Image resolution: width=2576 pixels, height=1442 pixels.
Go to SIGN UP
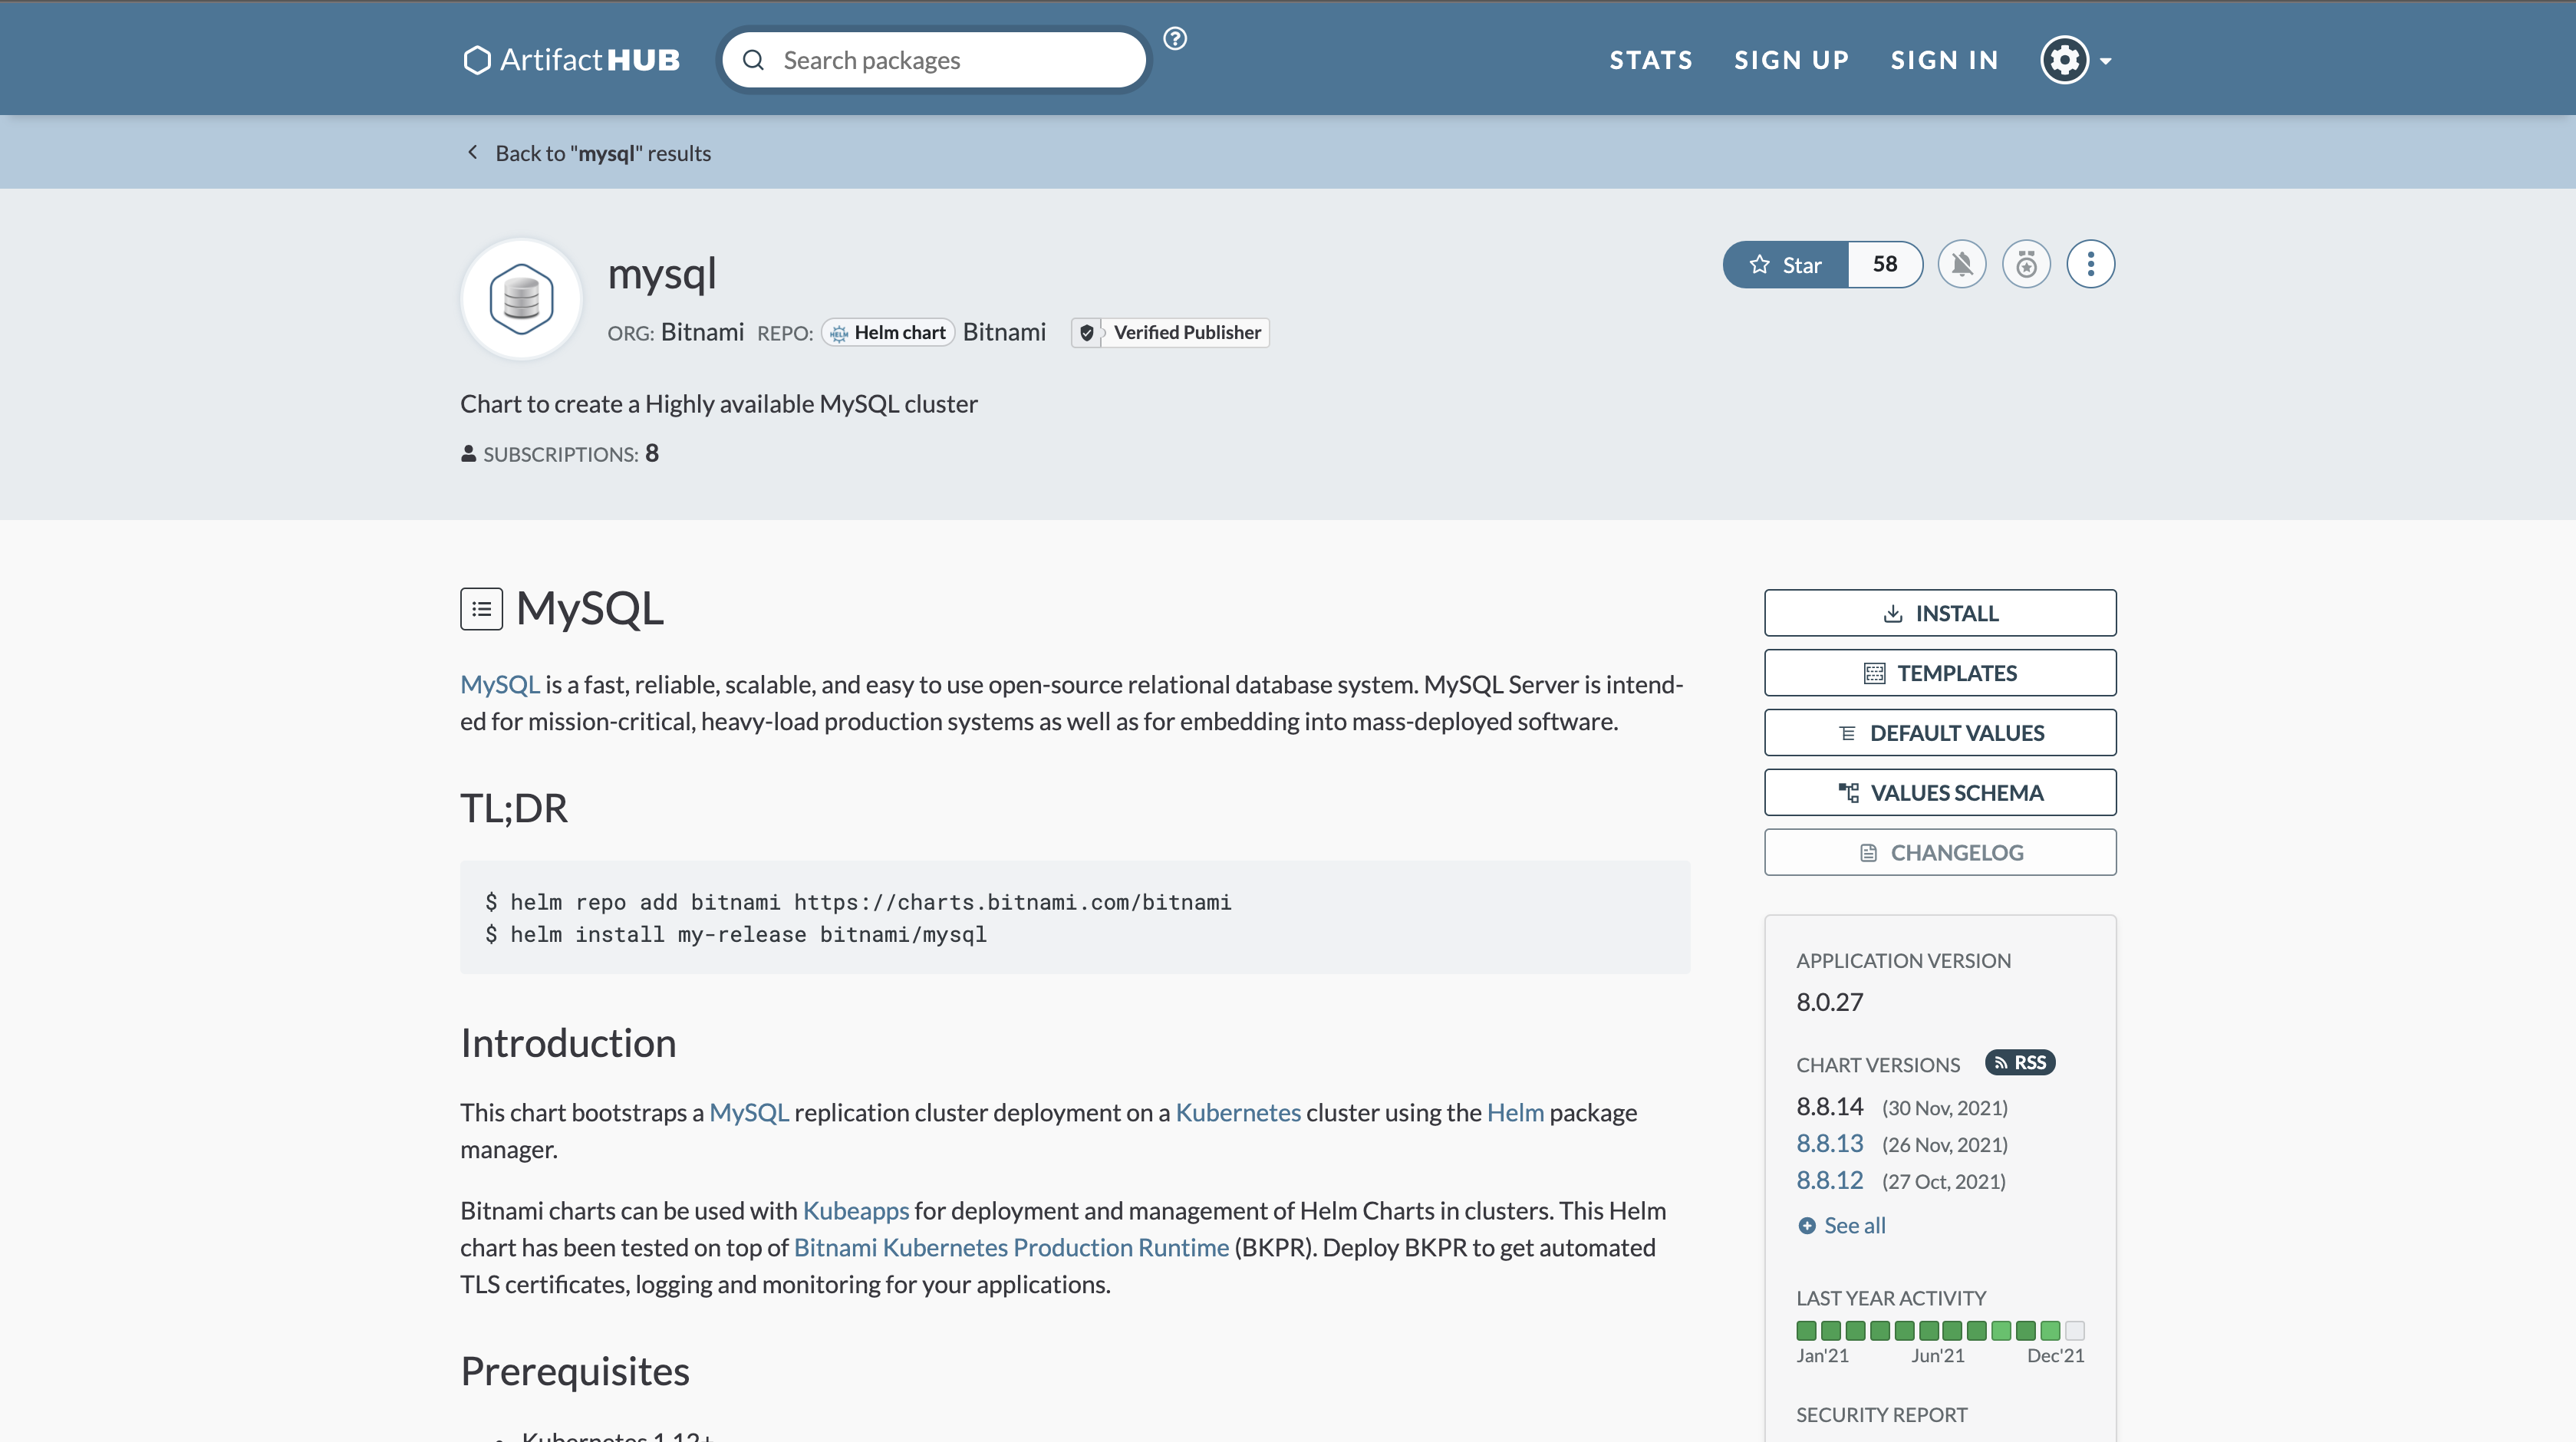click(1791, 60)
